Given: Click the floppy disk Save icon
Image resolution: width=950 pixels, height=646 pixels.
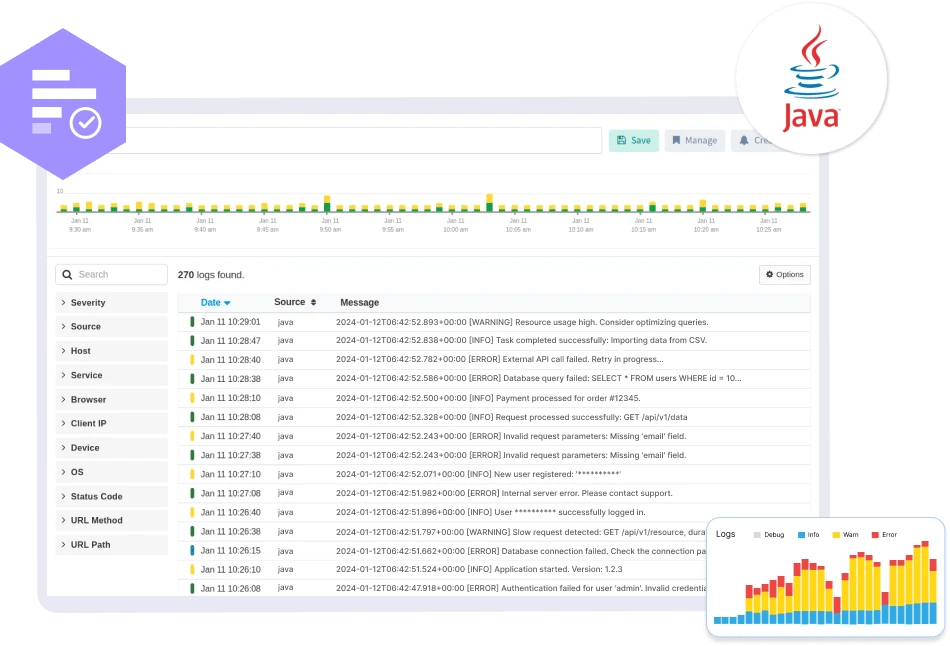Looking at the screenshot, I should (x=622, y=141).
